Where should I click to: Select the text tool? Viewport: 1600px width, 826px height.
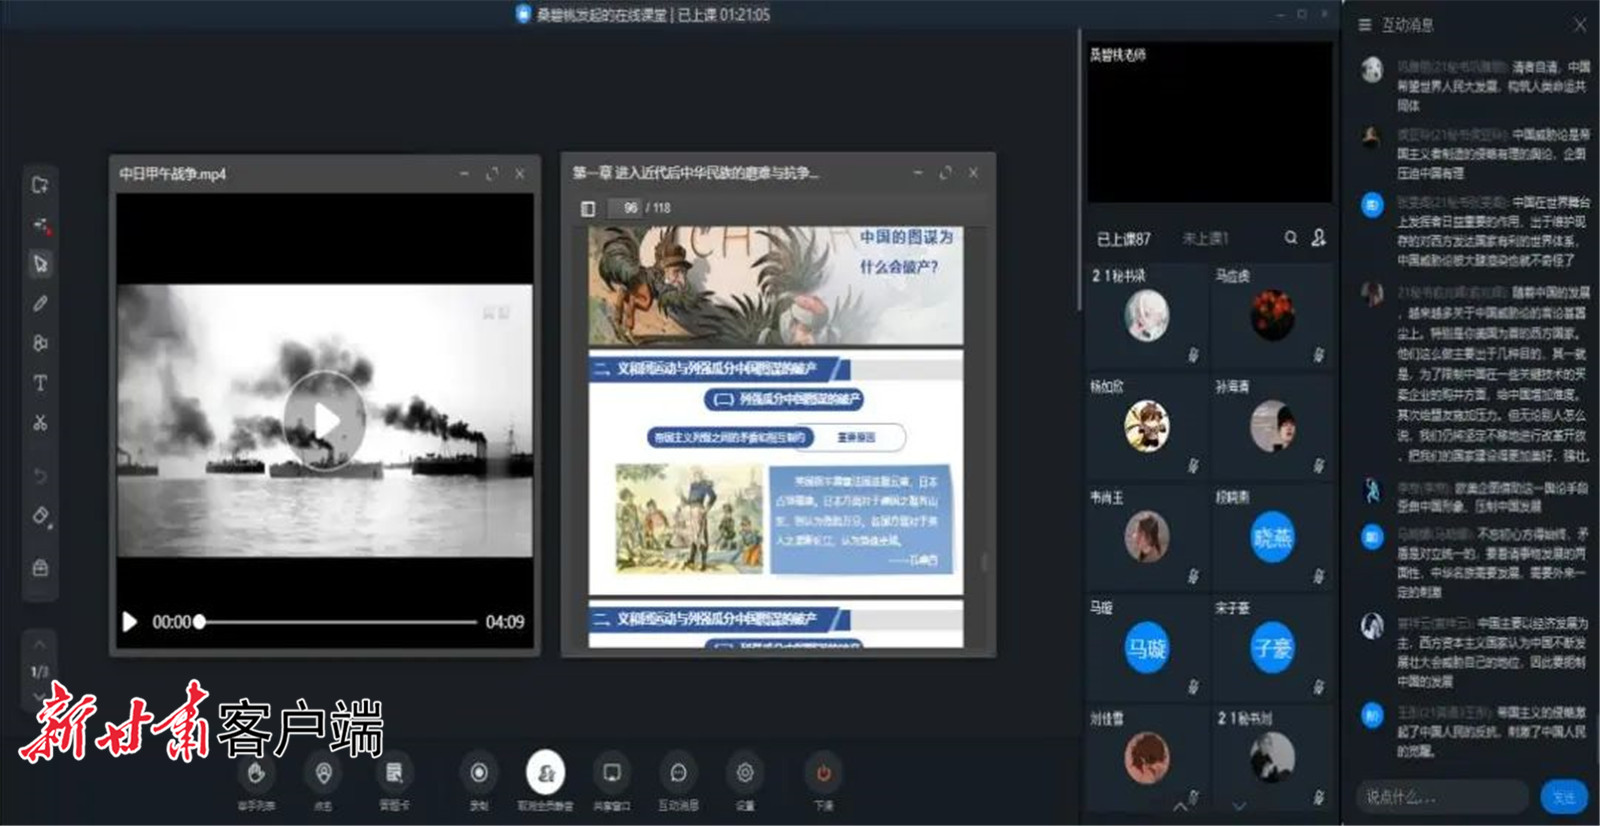point(41,383)
